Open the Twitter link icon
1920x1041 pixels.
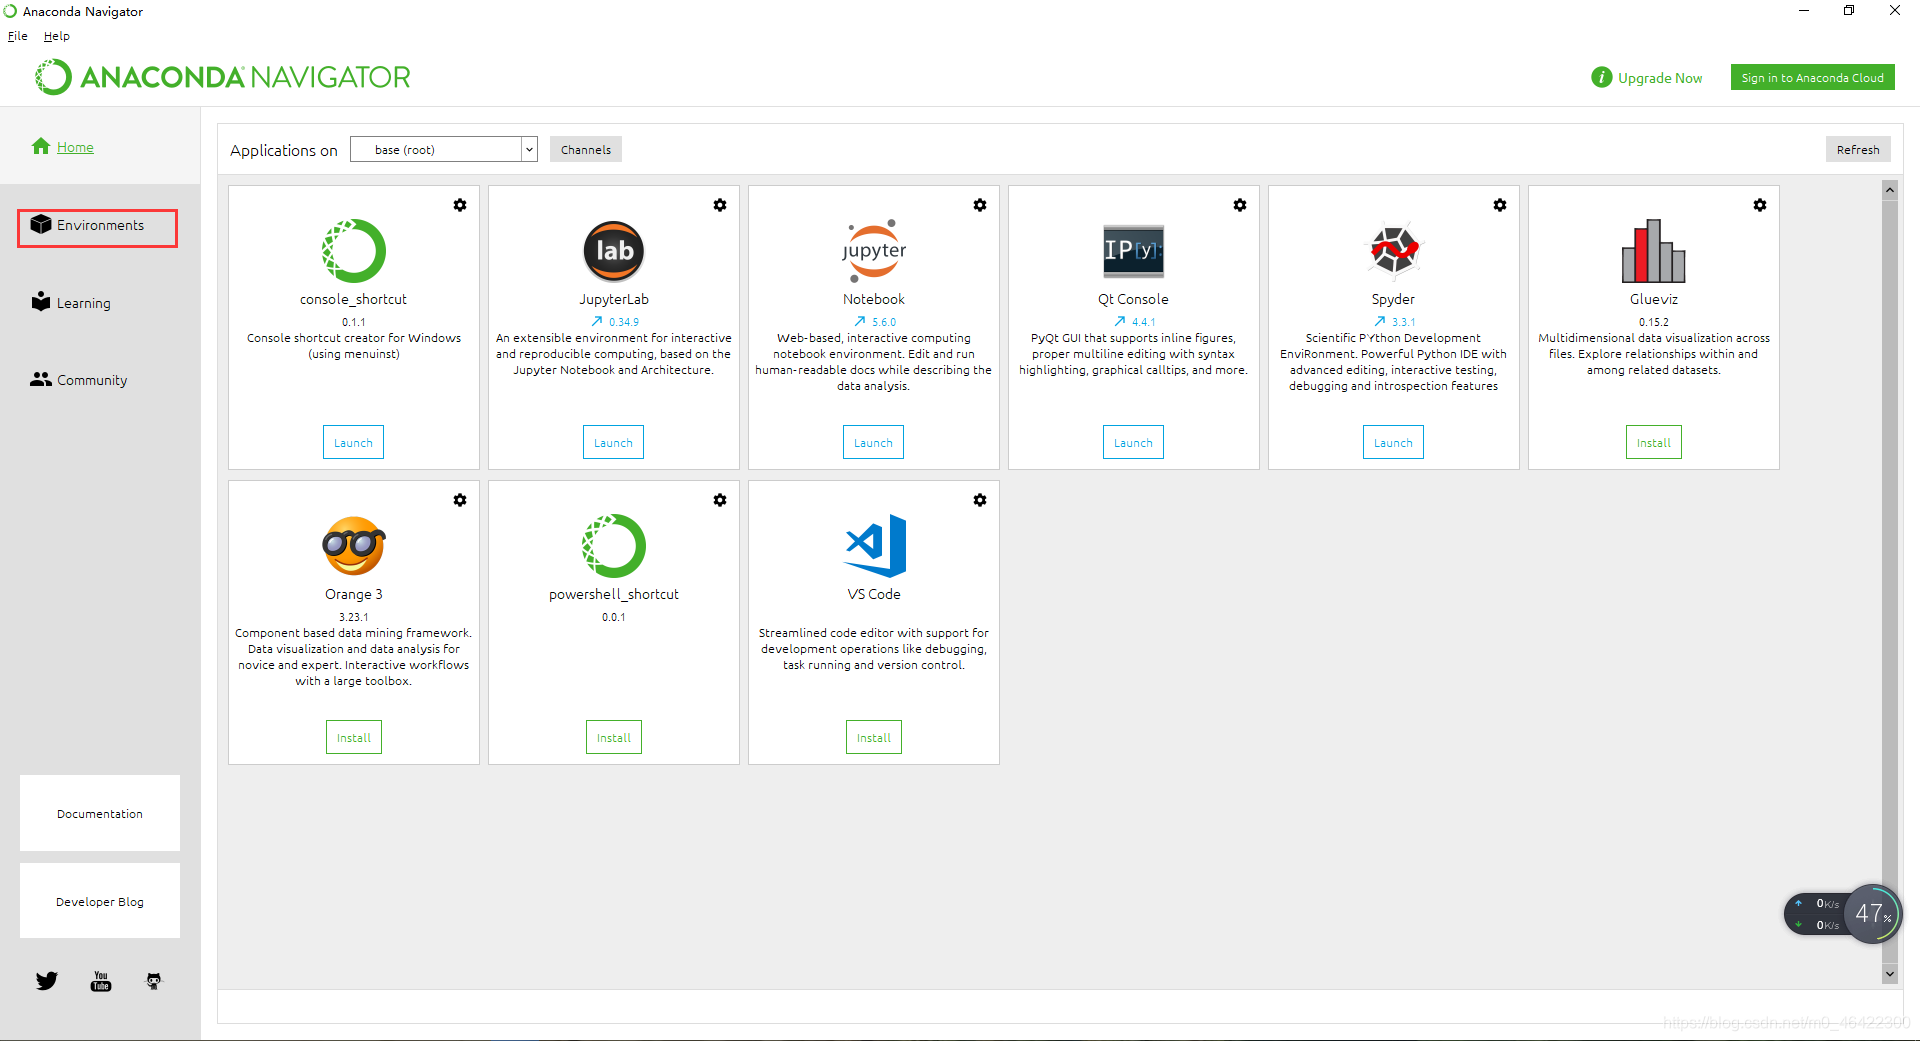pyautogui.click(x=47, y=981)
